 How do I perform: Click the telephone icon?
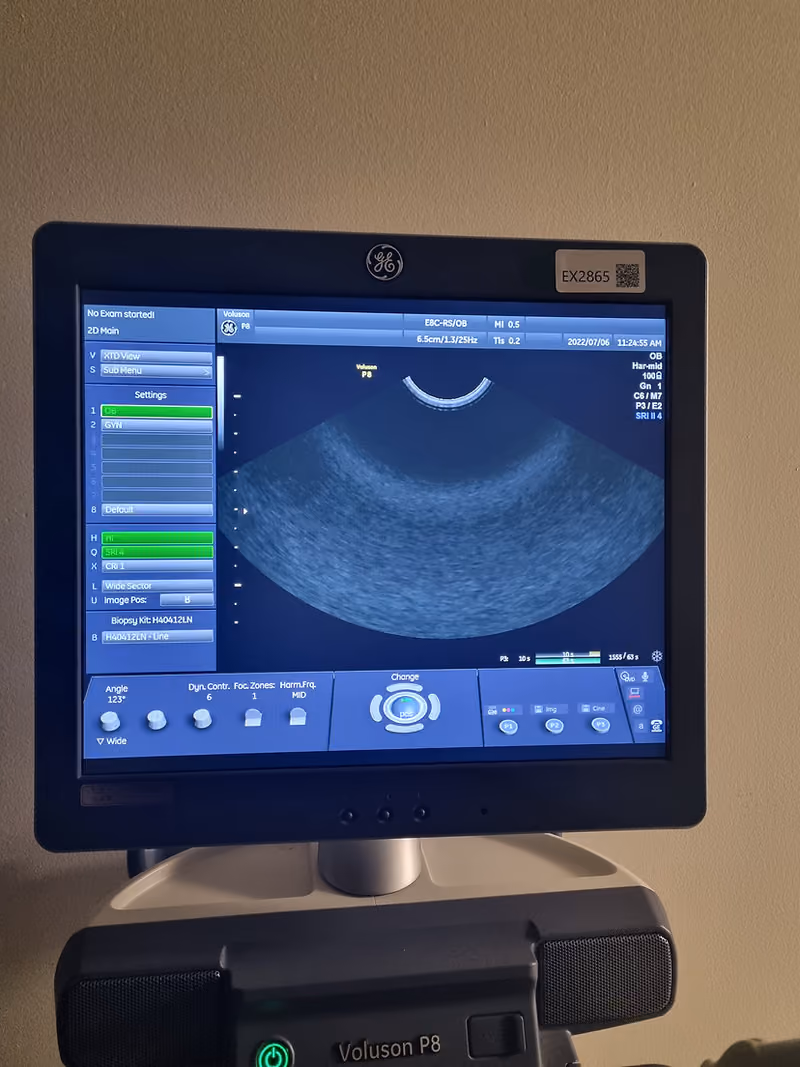[656, 726]
